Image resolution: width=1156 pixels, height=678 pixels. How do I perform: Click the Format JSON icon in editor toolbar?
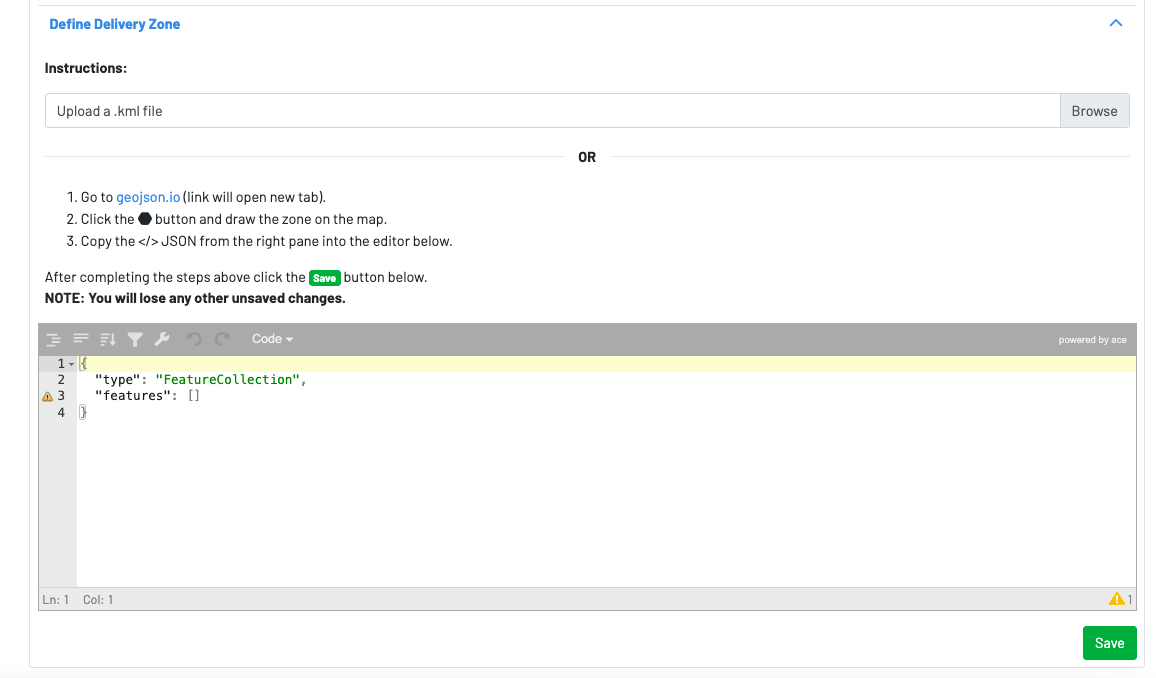(54, 339)
